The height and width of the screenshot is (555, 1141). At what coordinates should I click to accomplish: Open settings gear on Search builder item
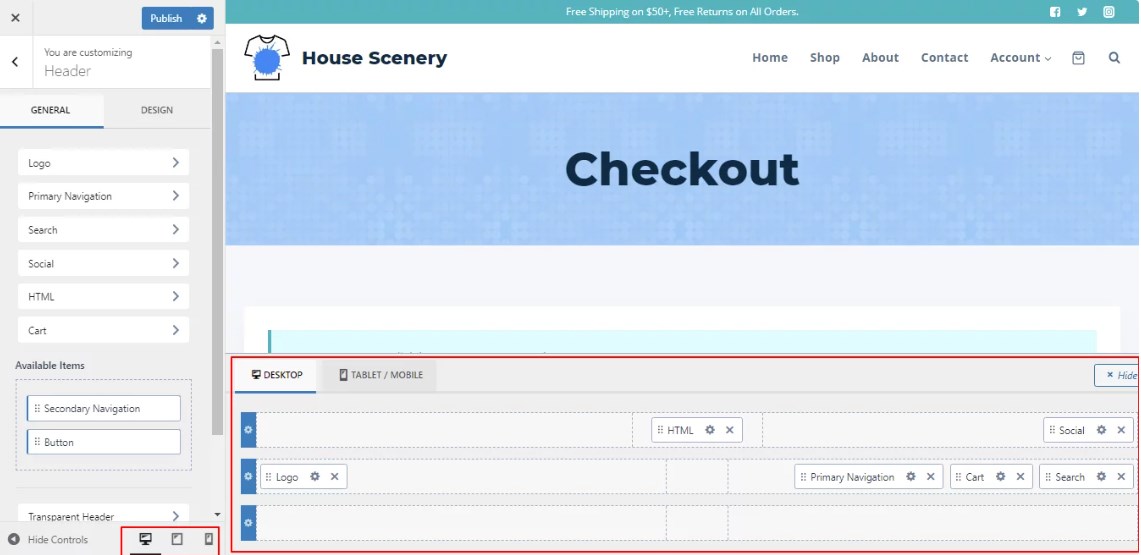[1101, 476]
